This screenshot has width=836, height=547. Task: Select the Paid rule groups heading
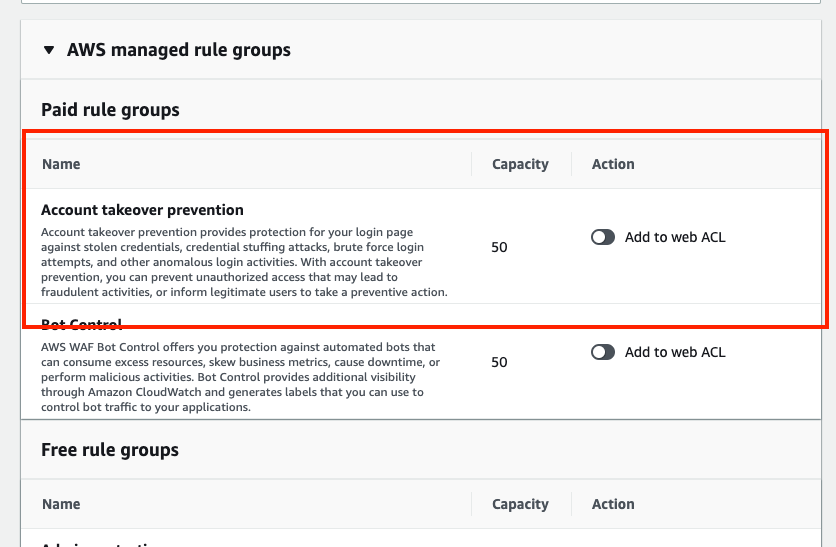pyautogui.click(x=110, y=110)
